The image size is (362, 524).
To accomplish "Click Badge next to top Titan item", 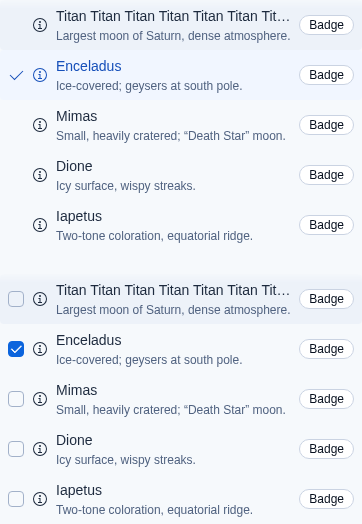I will 326,25.
